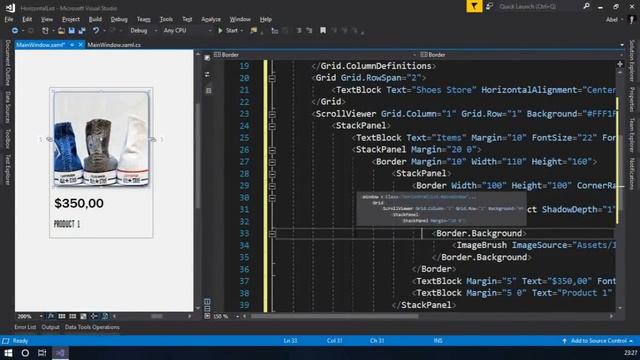Viewport: 640px width, 360px height.
Task: Click the XAML editor horizontal scrollbar
Action: [334, 316]
